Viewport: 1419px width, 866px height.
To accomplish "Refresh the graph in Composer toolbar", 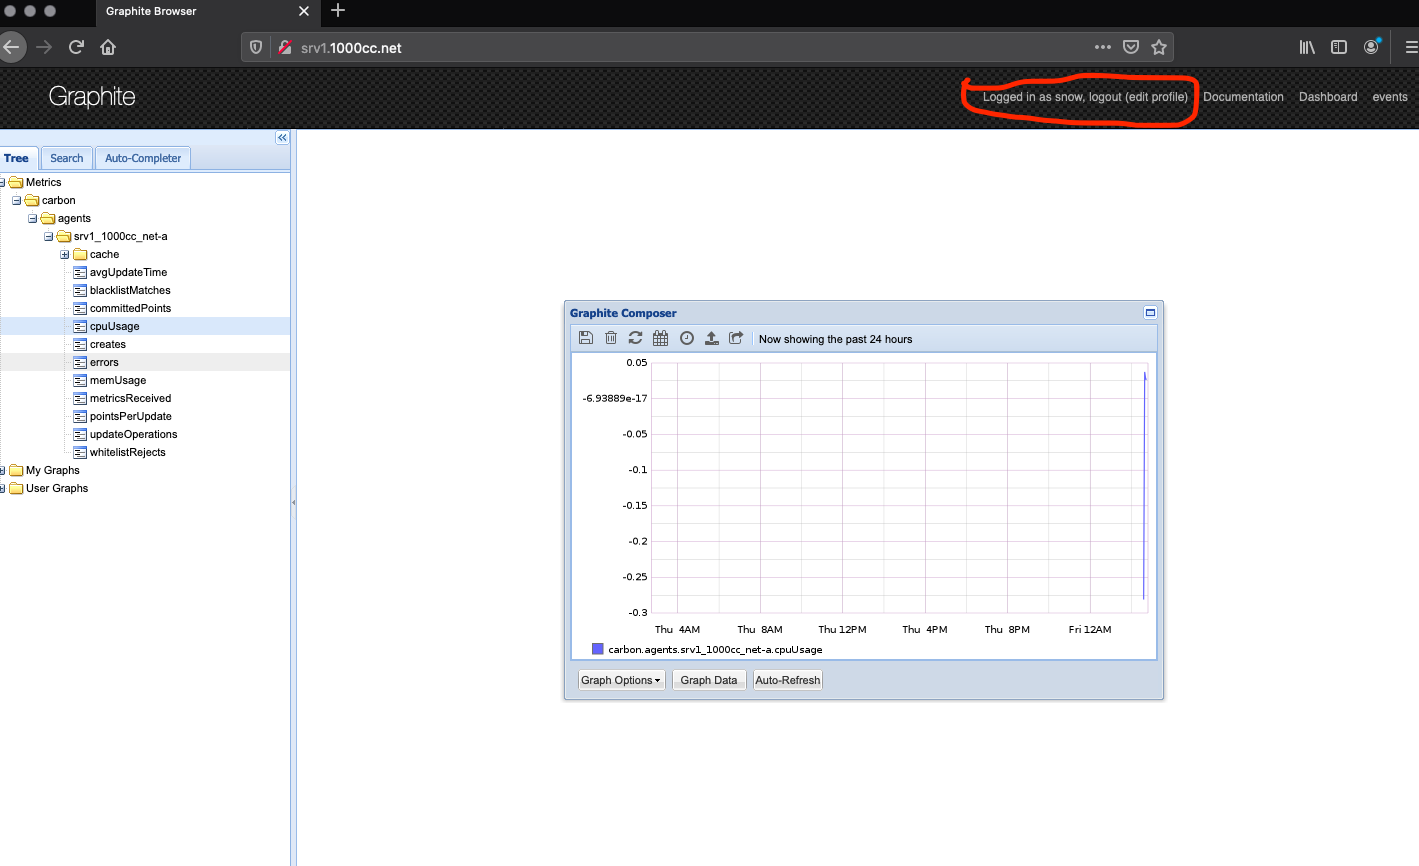I will [x=635, y=338].
